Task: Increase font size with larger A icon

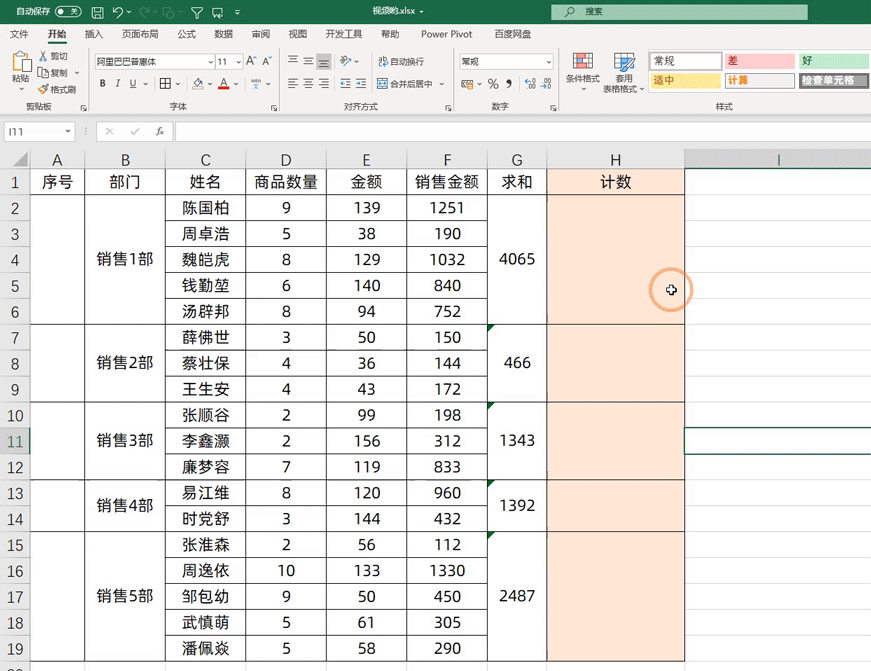Action: point(251,61)
